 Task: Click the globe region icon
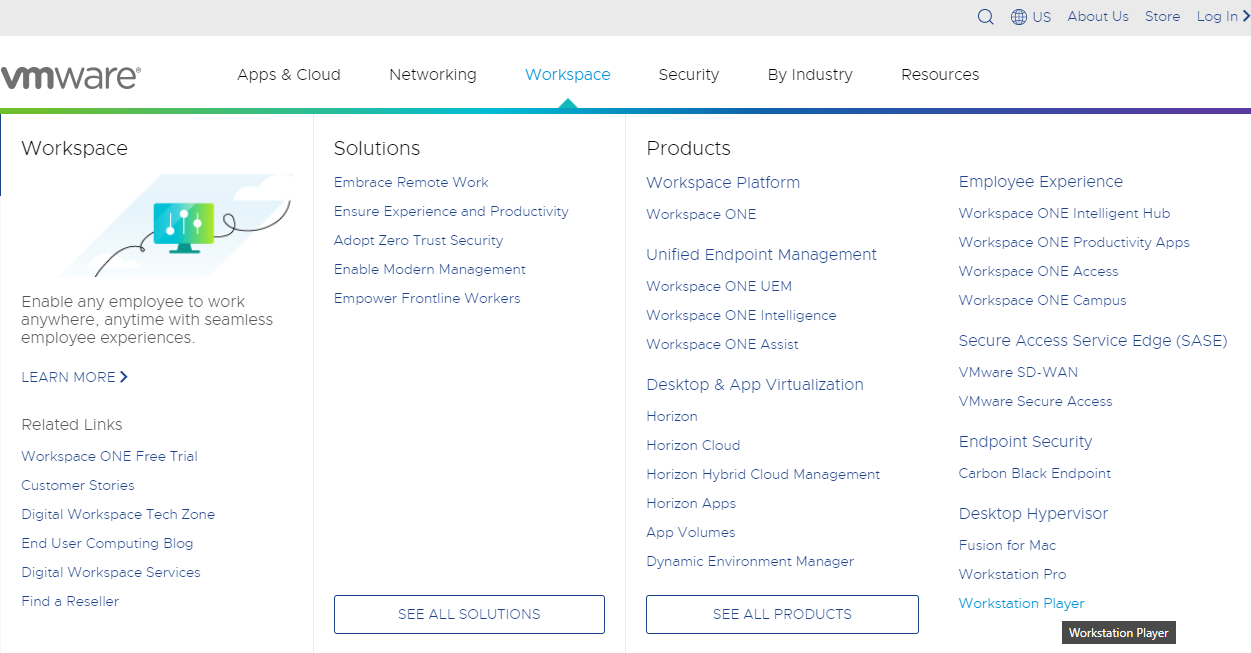[x=1019, y=17]
